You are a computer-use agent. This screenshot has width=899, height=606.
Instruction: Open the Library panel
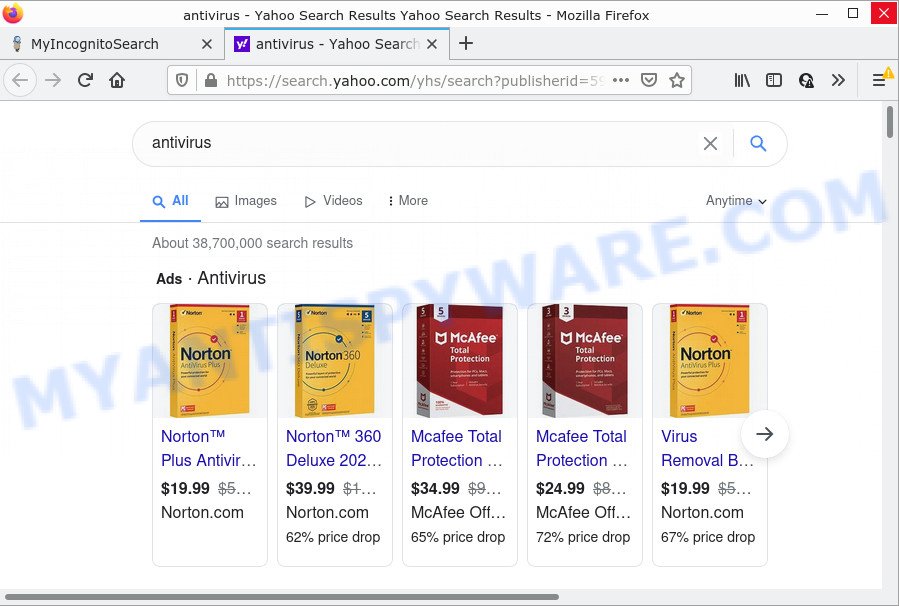pos(742,80)
